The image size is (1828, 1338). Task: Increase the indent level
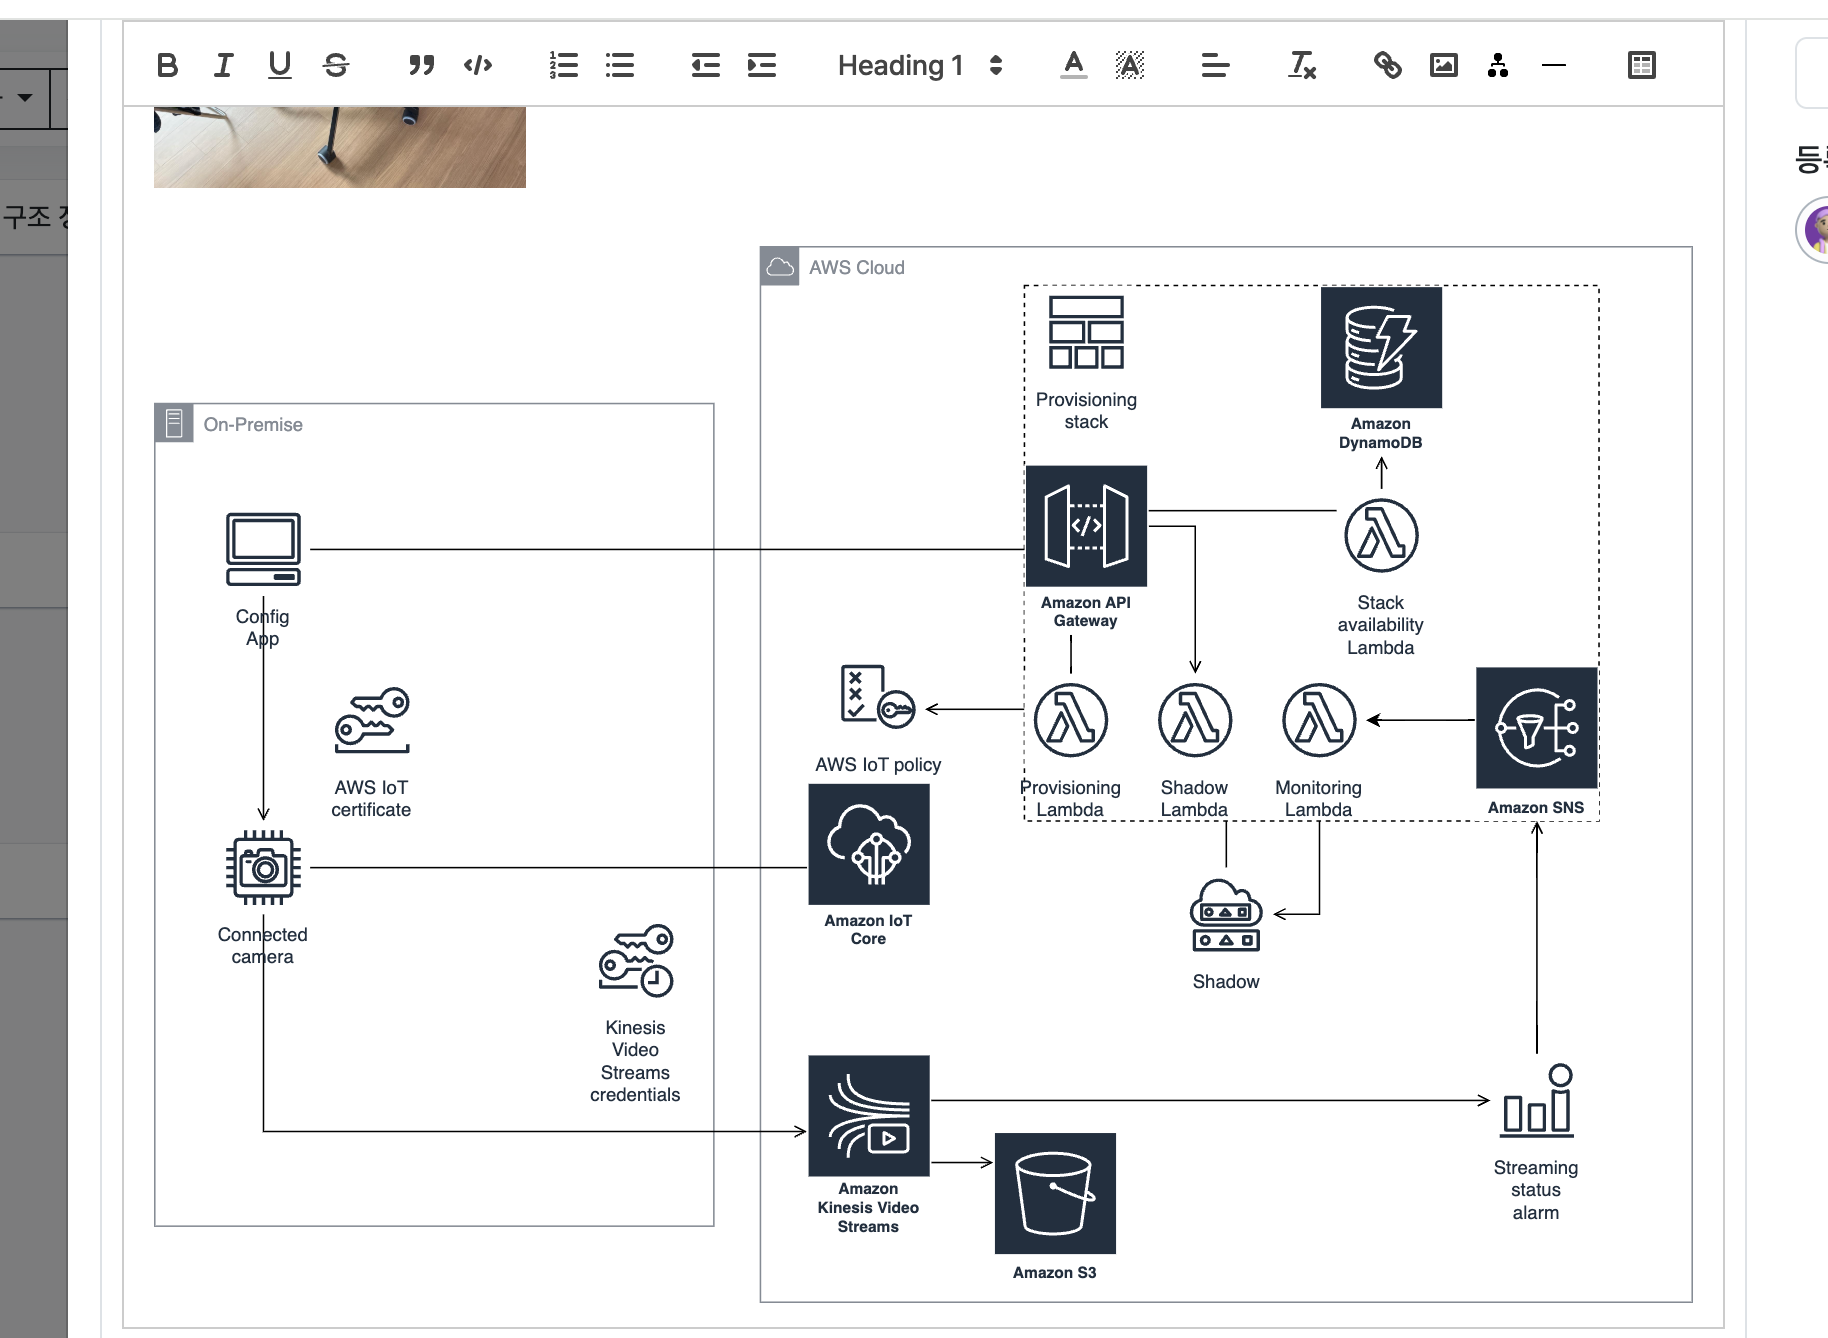[x=762, y=66]
